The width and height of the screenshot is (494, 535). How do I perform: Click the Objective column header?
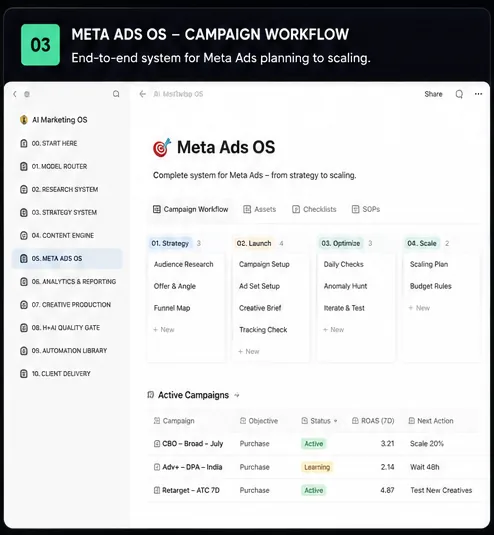coord(259,421)
